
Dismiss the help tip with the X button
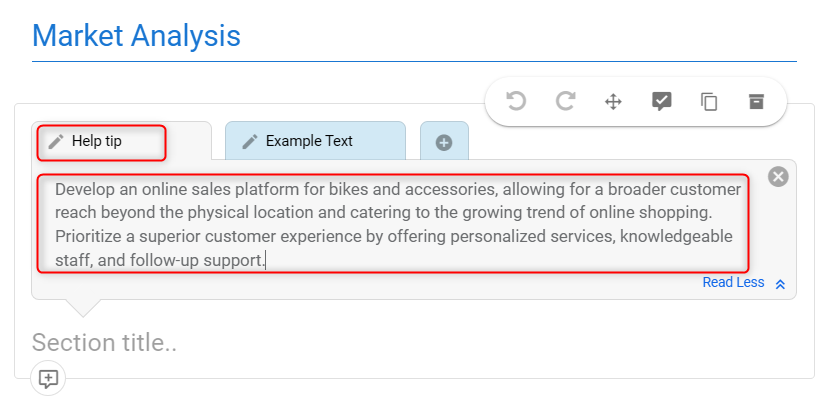coord(778,176)
